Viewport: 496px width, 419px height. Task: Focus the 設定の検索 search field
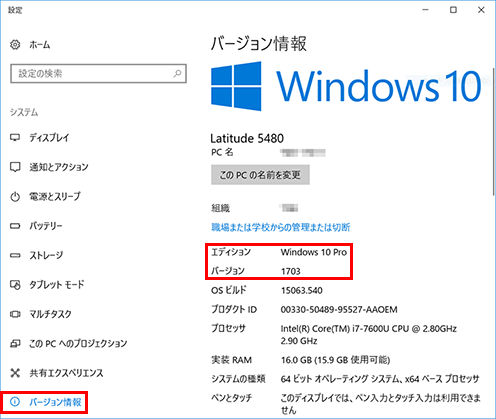coord(98,74)
